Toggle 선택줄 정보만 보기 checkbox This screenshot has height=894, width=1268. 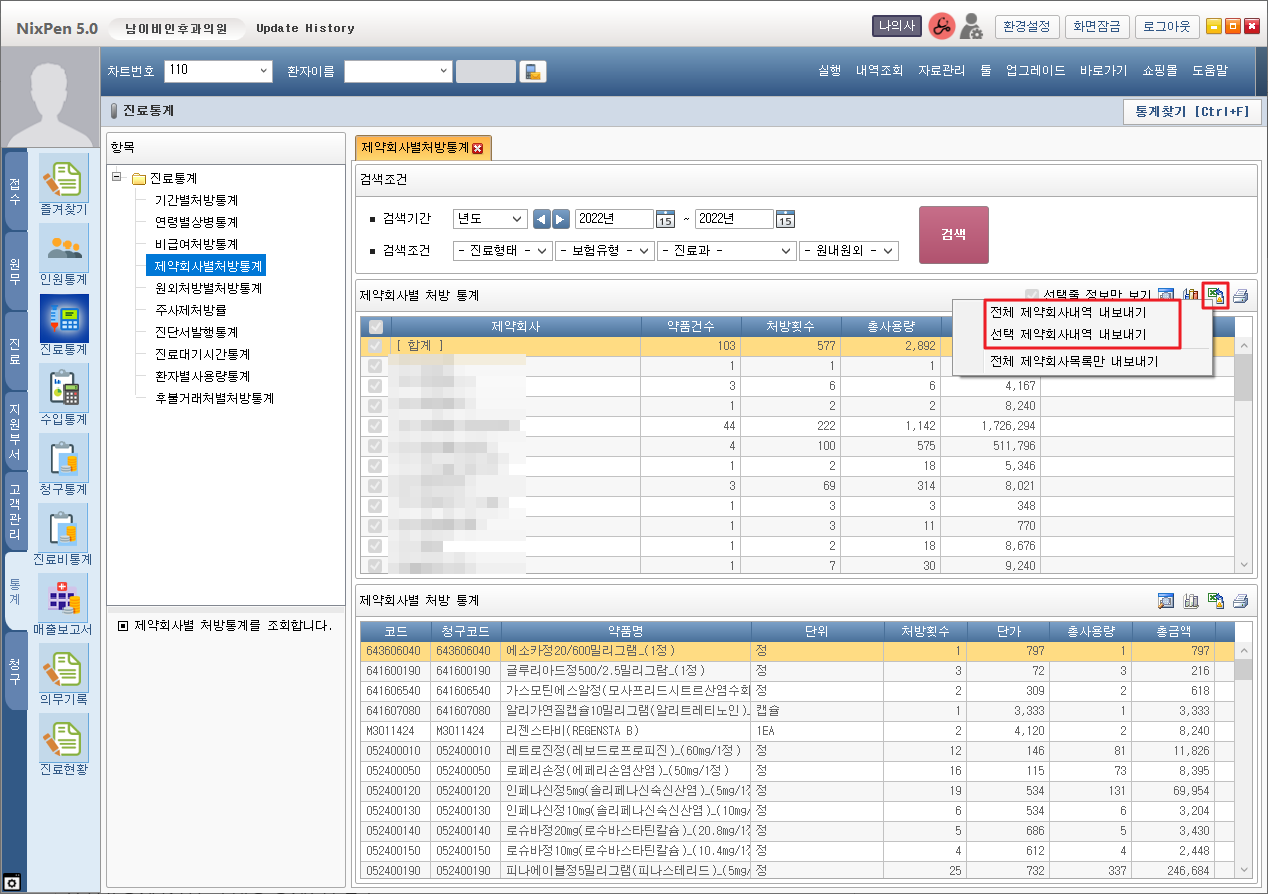point(1032,295)
